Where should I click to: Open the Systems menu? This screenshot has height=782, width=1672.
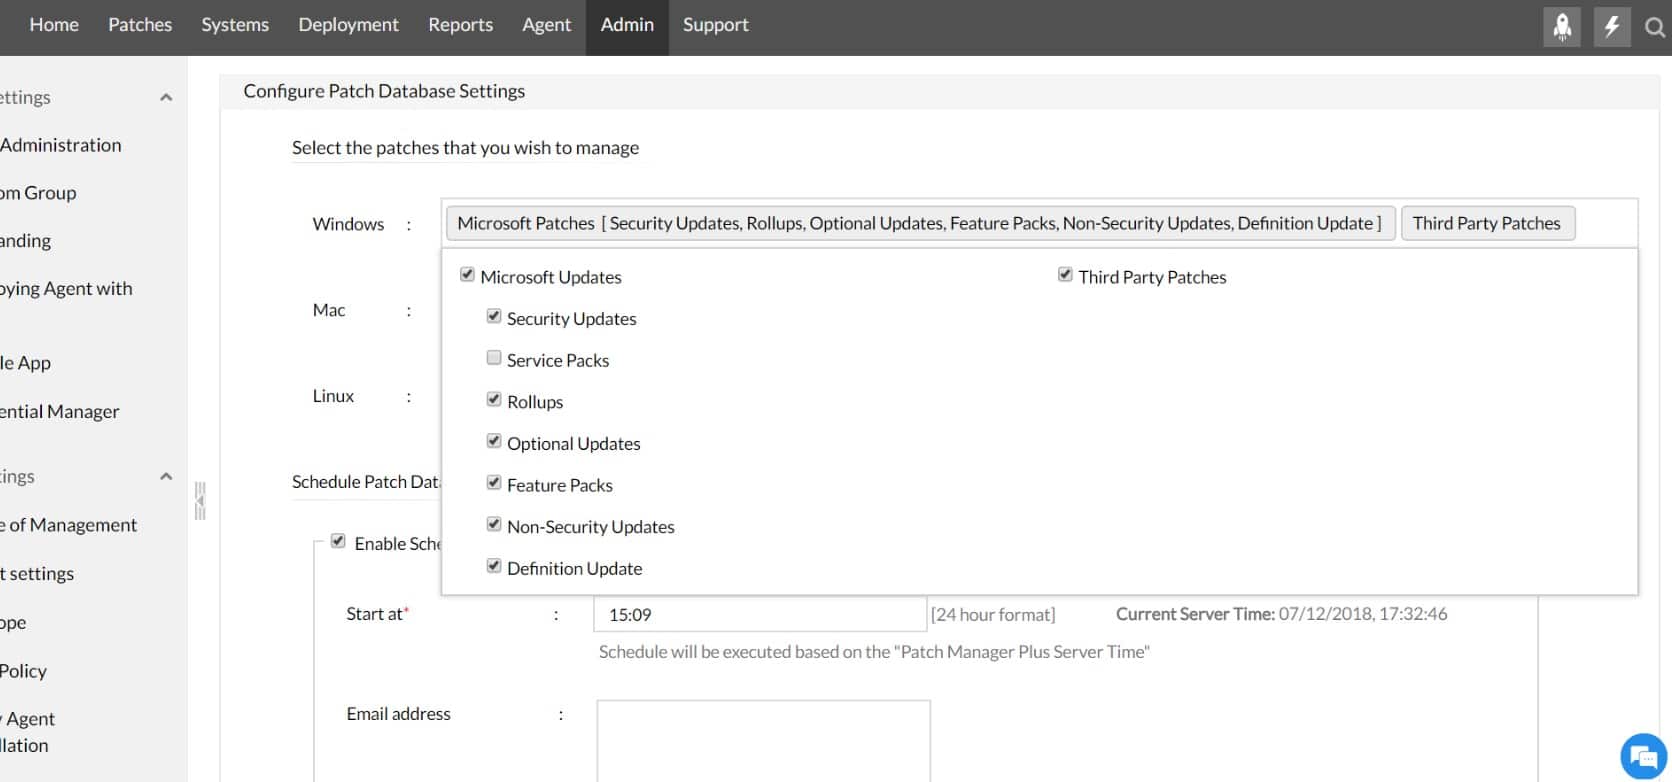click(x=235, y=25)
